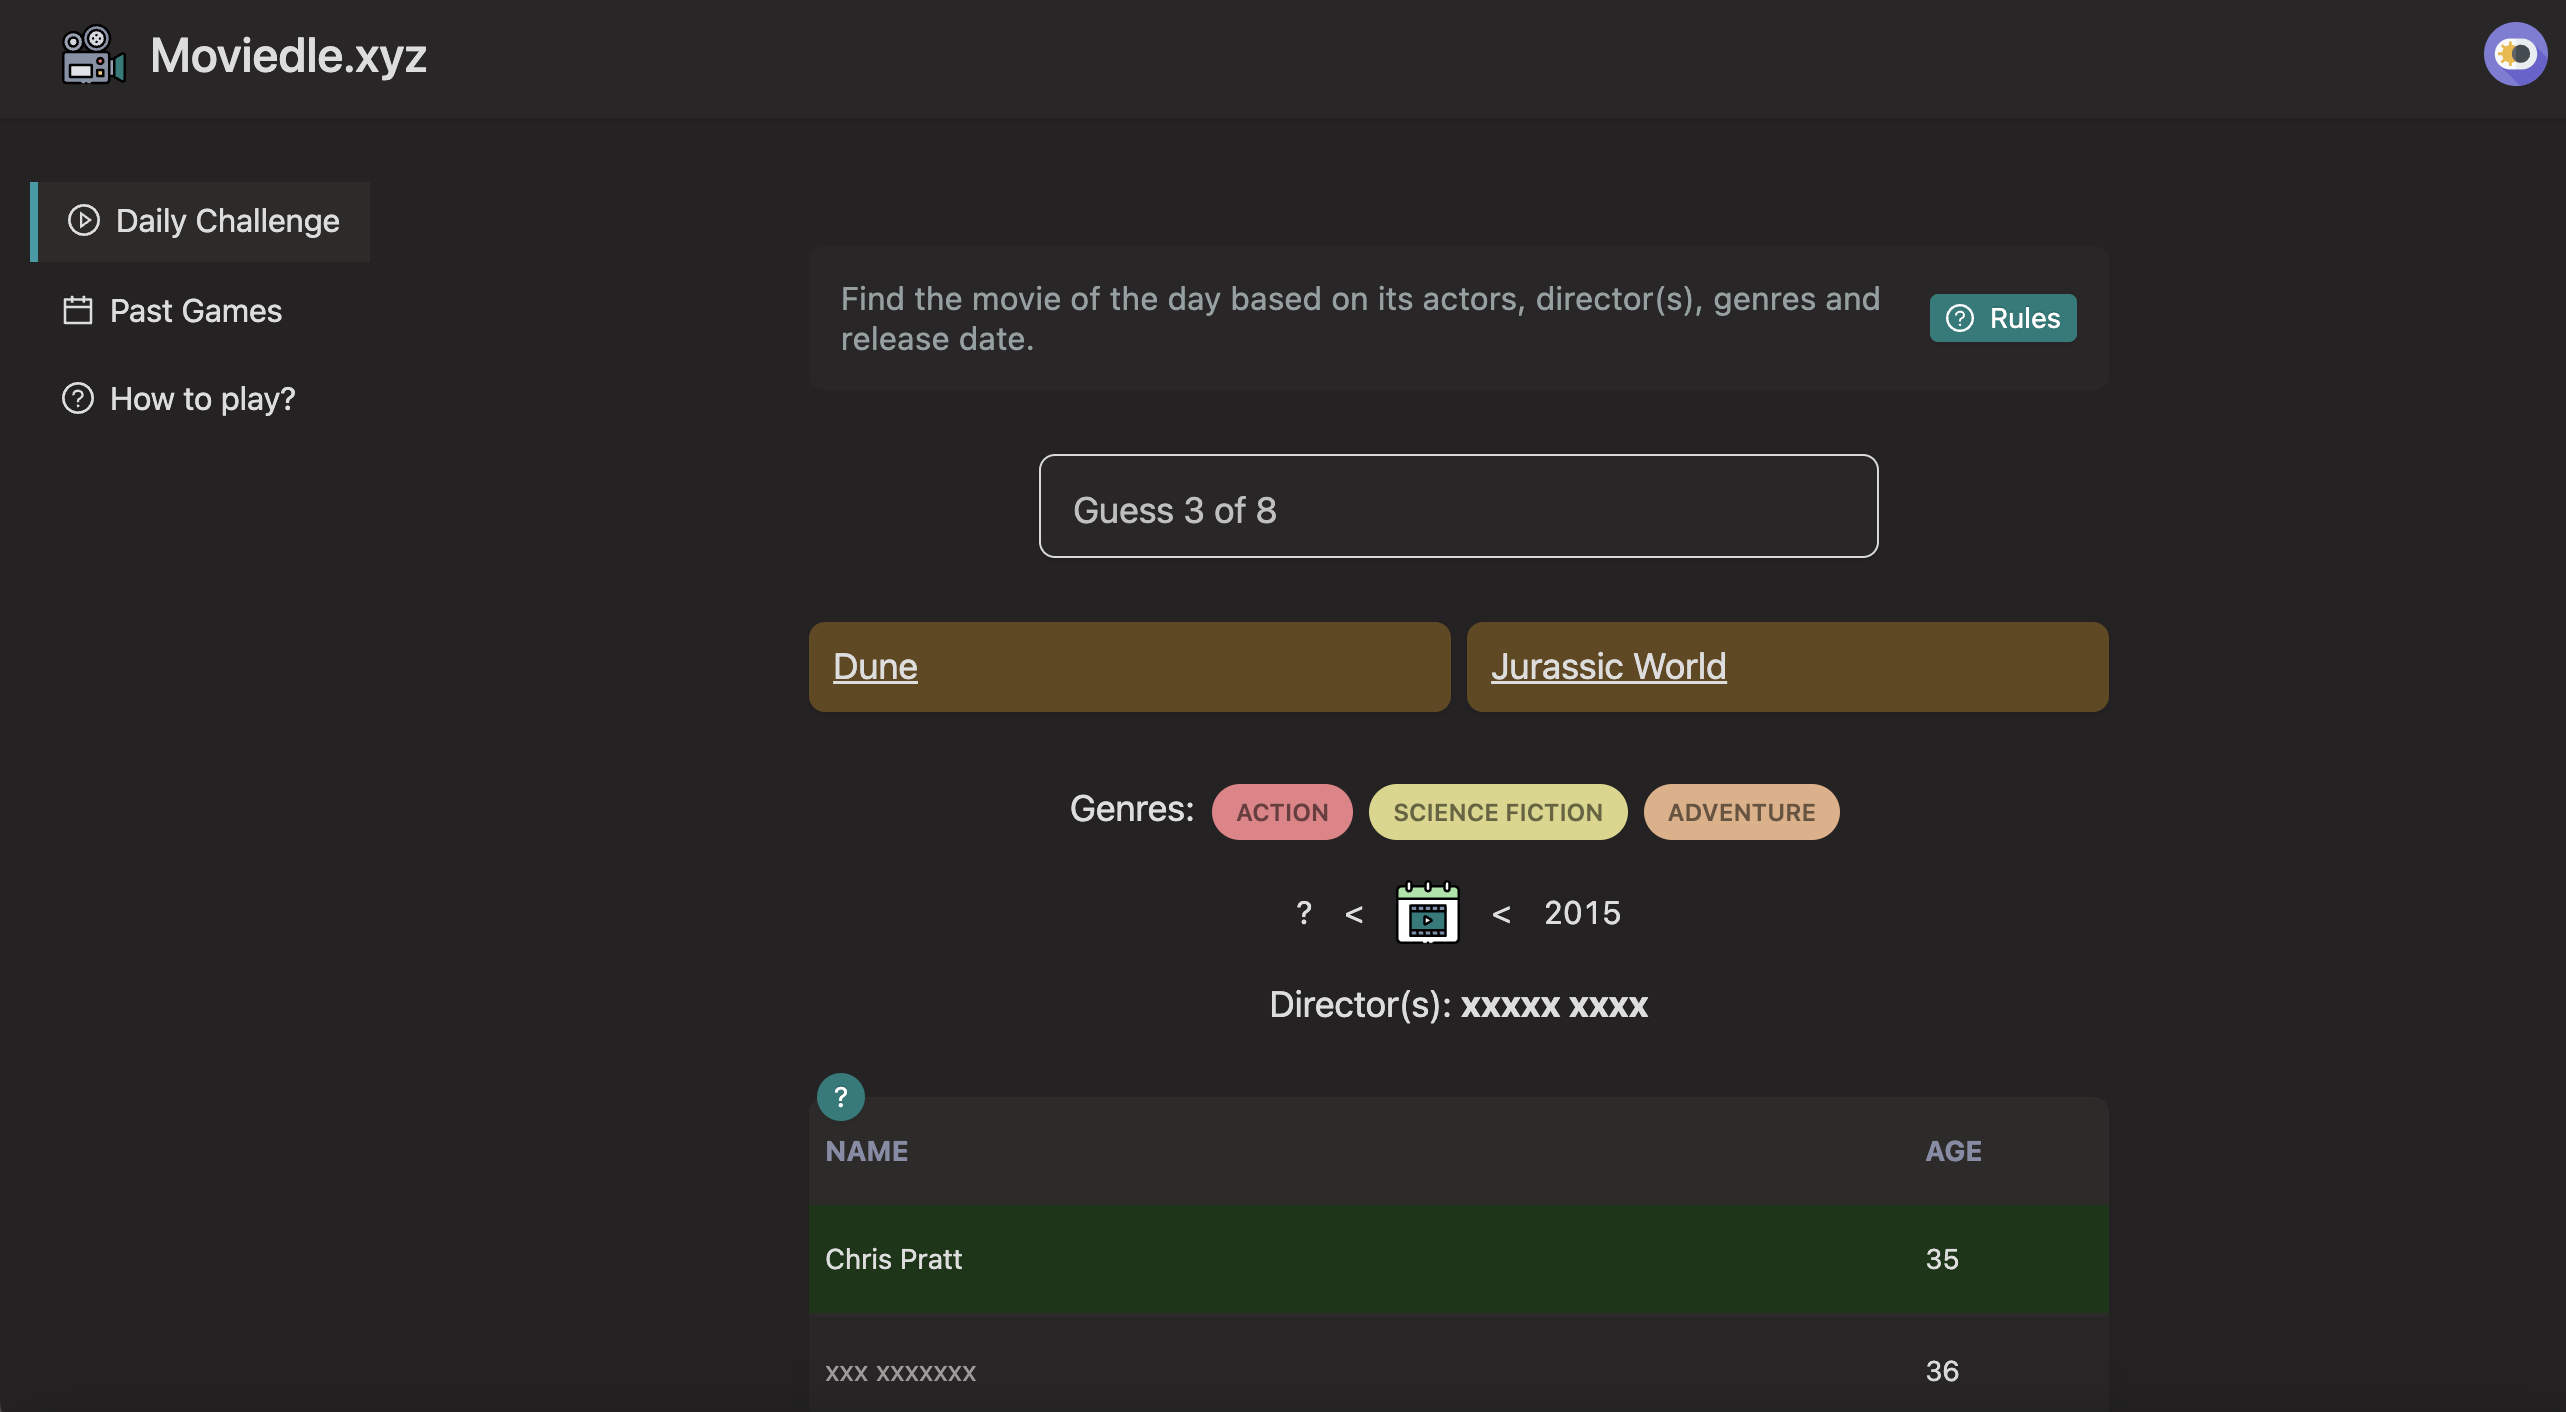The image size is (2566, 1412).
Task: Click the NAME column header
Action: (867, 1151)
